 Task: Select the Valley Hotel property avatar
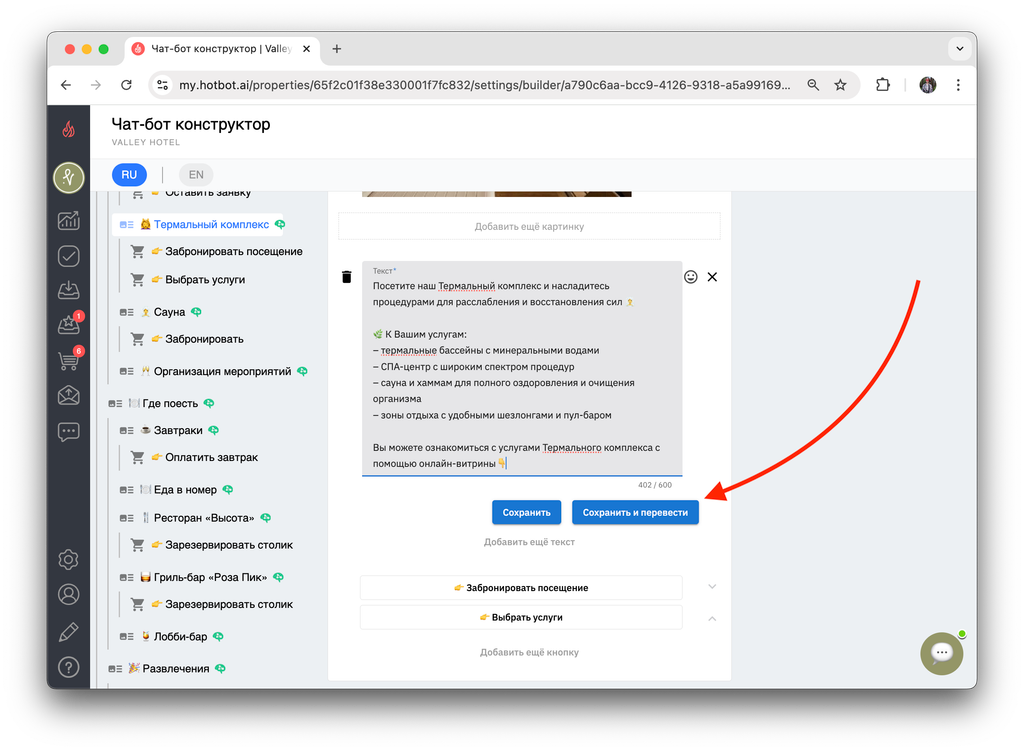[69, 178]
